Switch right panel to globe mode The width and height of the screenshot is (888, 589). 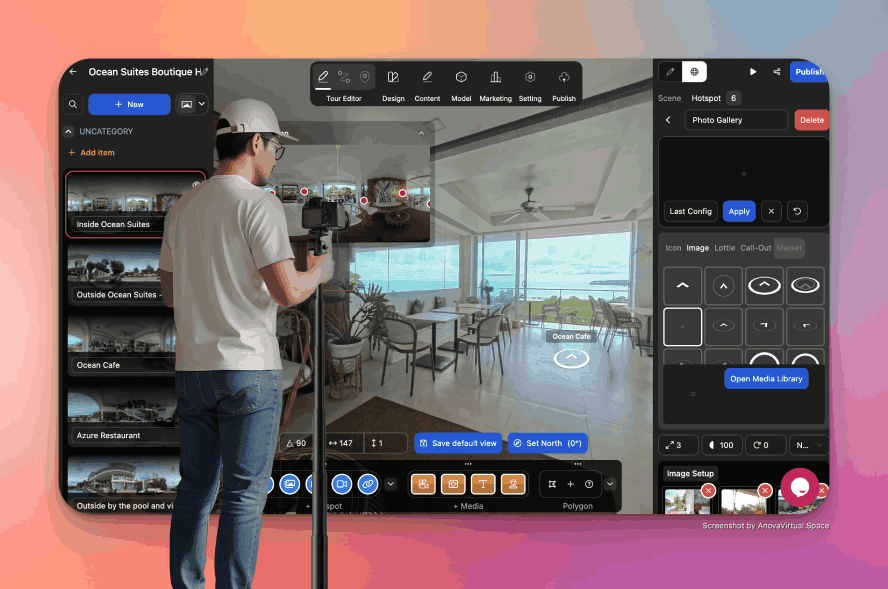[x=694, y=72]
